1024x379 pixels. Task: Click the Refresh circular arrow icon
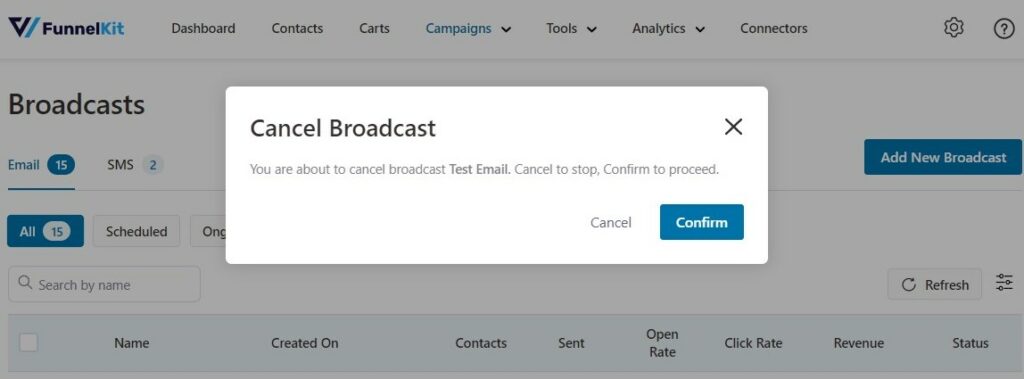pyautogui.click(x=908, y=285)
